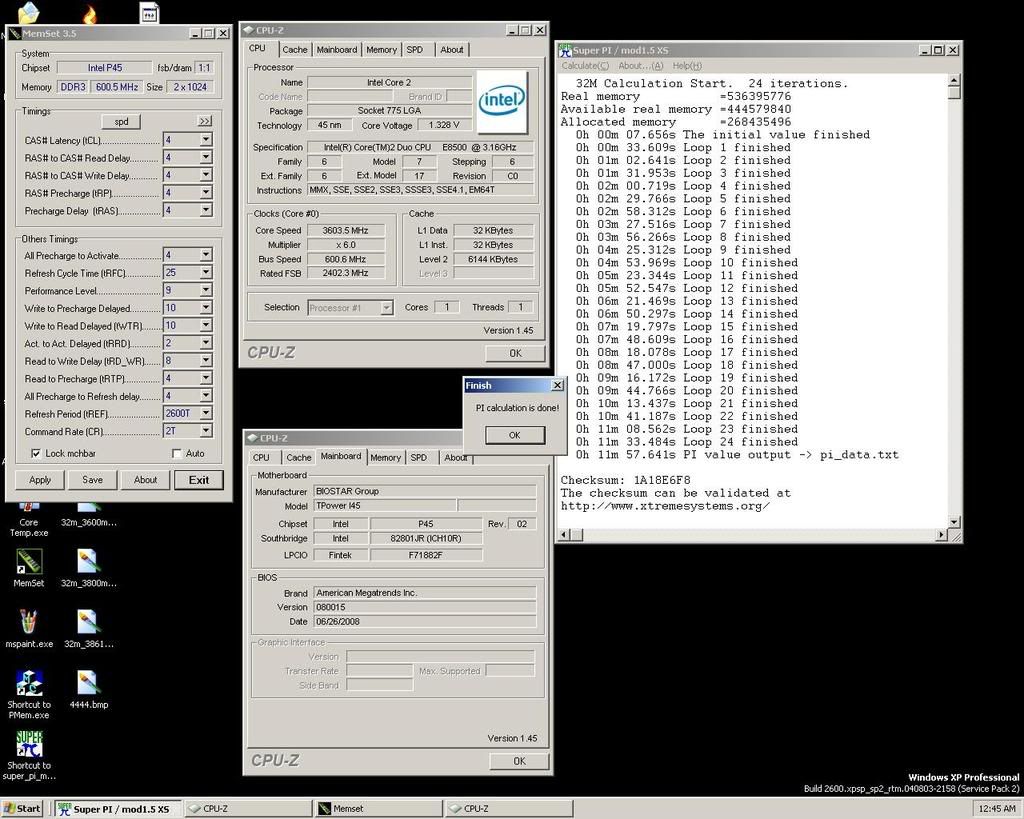The image size is (1024, 819).
Task: Open the RAS# Precharge (tRP) dropdown
Action: pos(206,193)
